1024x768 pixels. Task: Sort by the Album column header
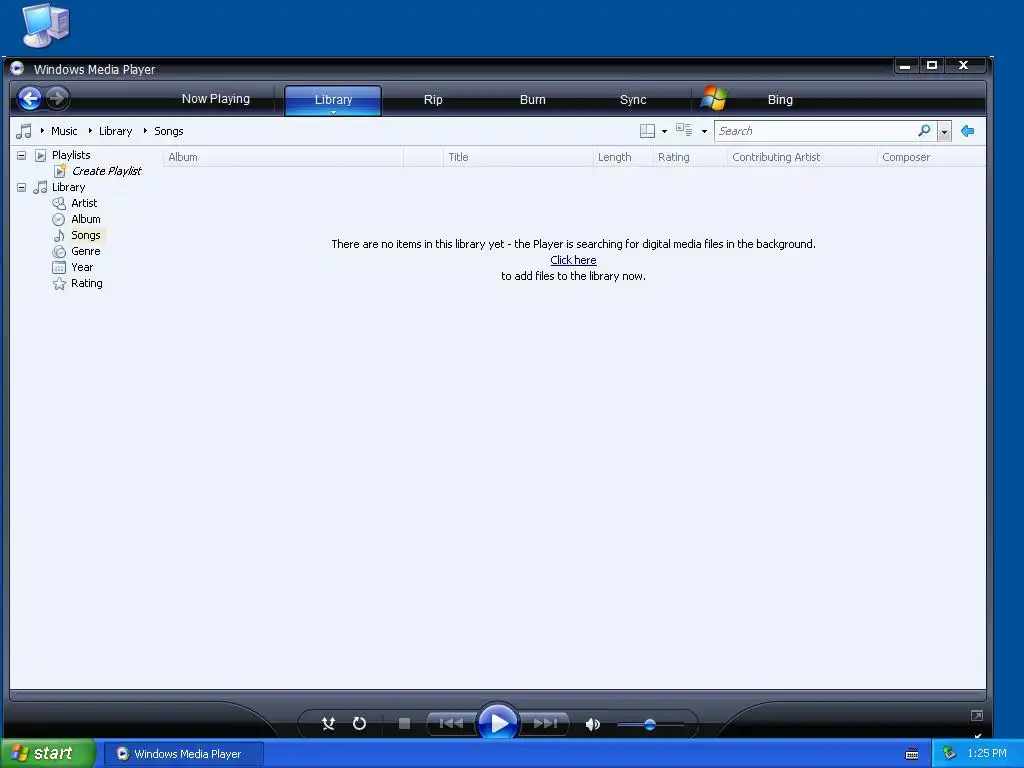pyautogui.click(x=283, y=157)
